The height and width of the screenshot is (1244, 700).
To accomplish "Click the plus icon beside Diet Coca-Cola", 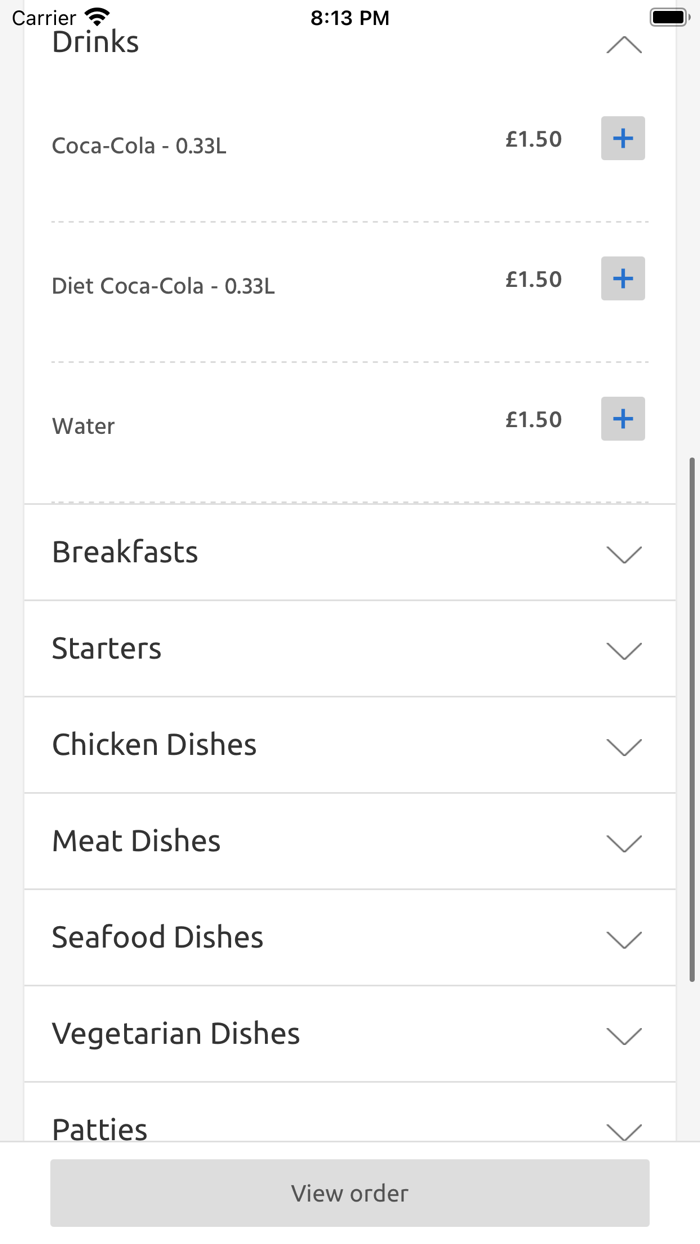I will (x=622, y=278).
